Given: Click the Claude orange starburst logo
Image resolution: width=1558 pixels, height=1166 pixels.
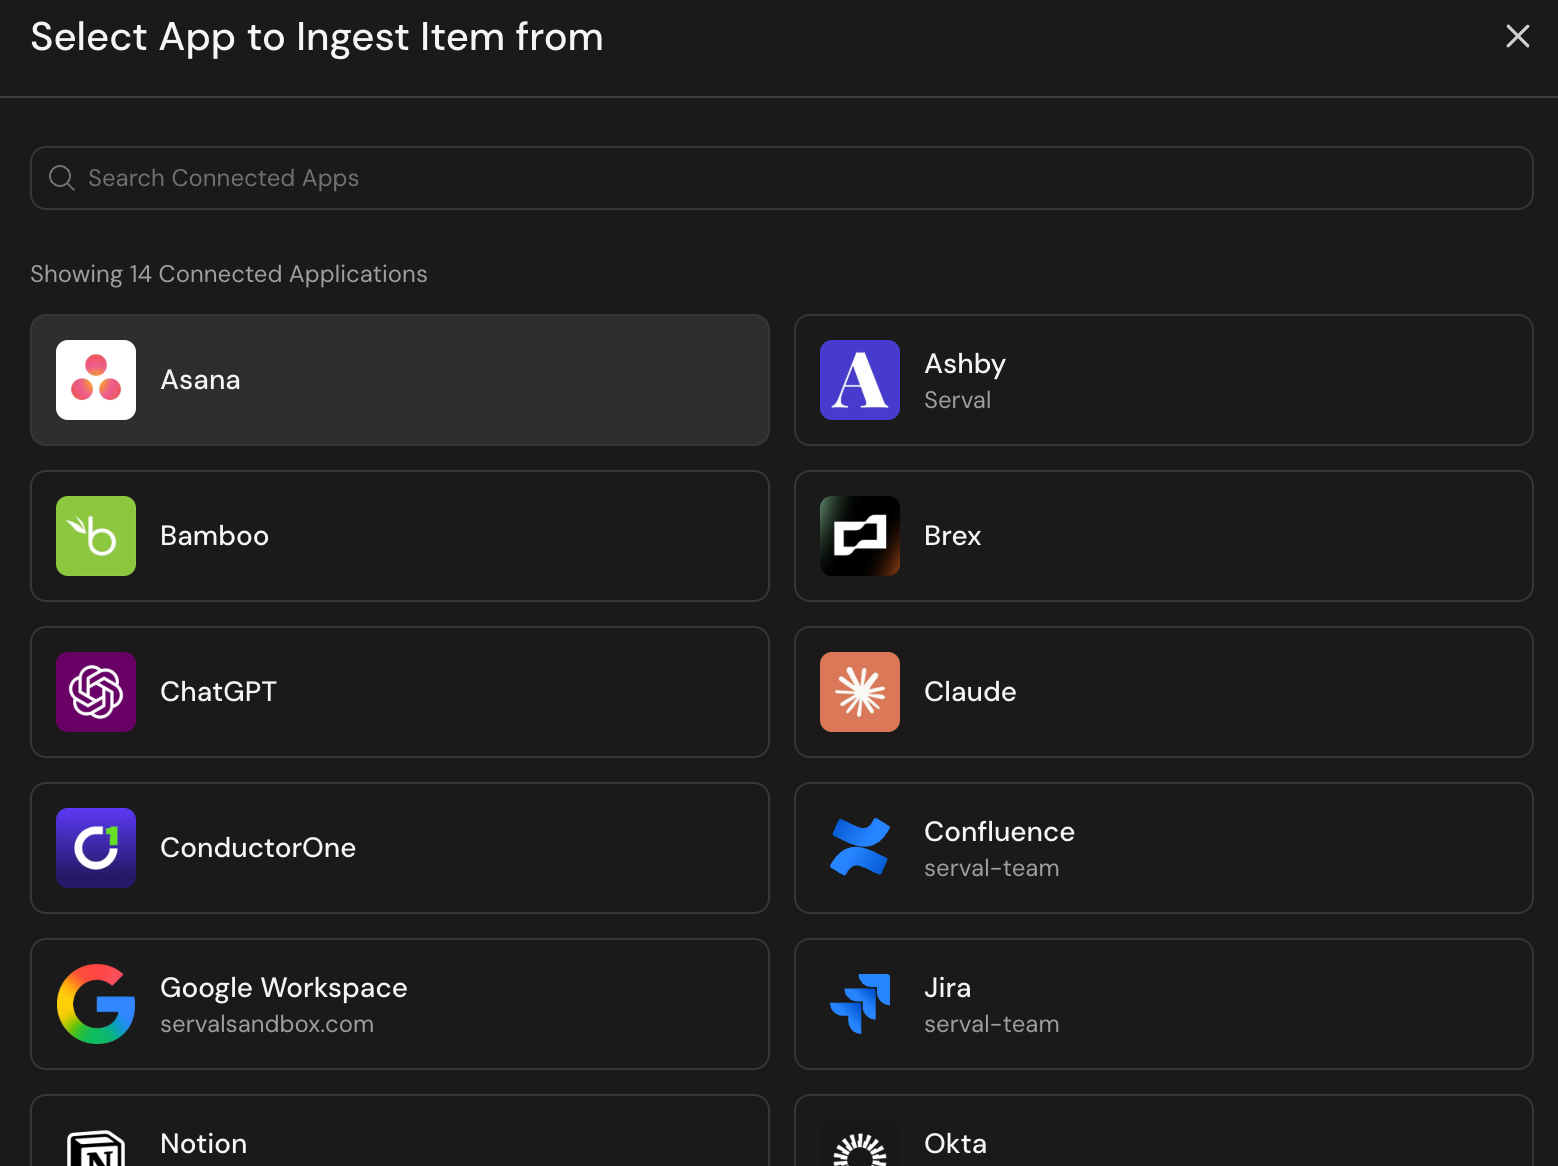Looking at the screenshot, I should click(x=860, y=692).
